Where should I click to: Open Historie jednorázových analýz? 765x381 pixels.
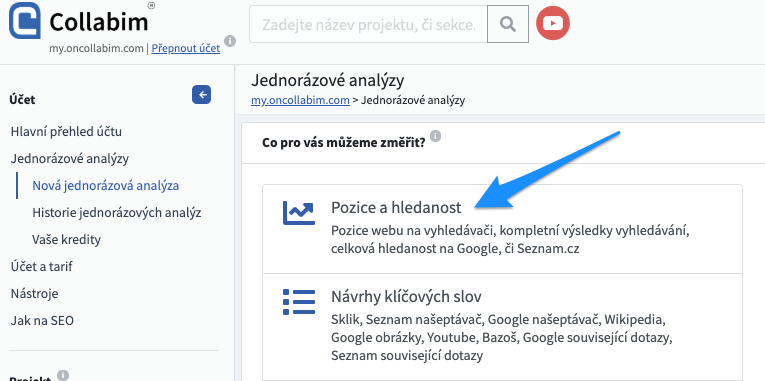coord(117,213)
